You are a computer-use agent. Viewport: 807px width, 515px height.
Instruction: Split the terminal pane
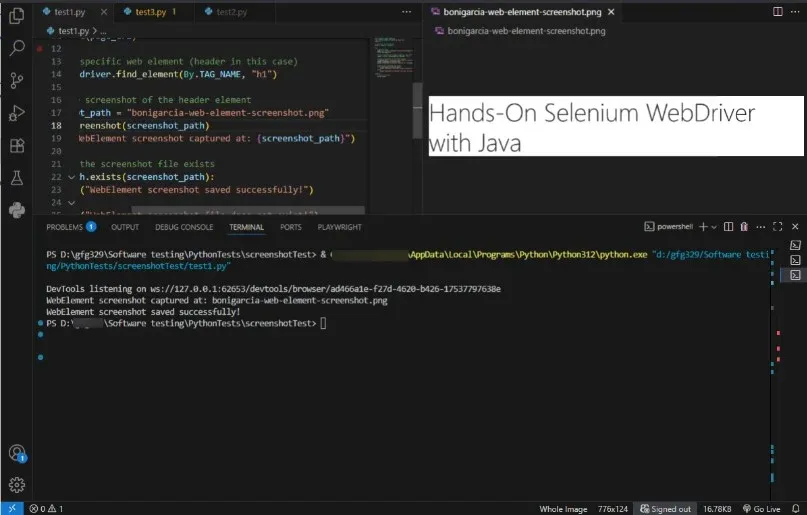point(729,227)
